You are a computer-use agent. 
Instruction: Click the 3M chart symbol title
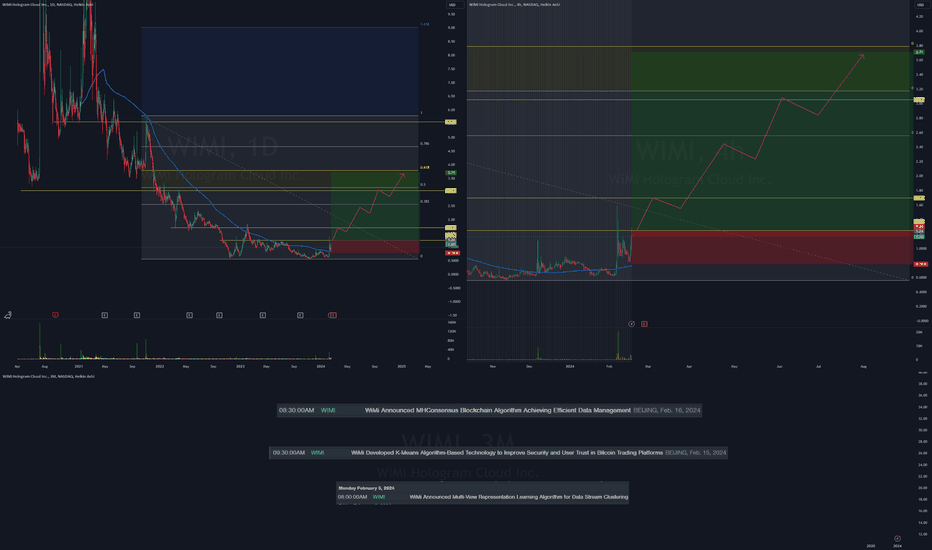(48, 376)
